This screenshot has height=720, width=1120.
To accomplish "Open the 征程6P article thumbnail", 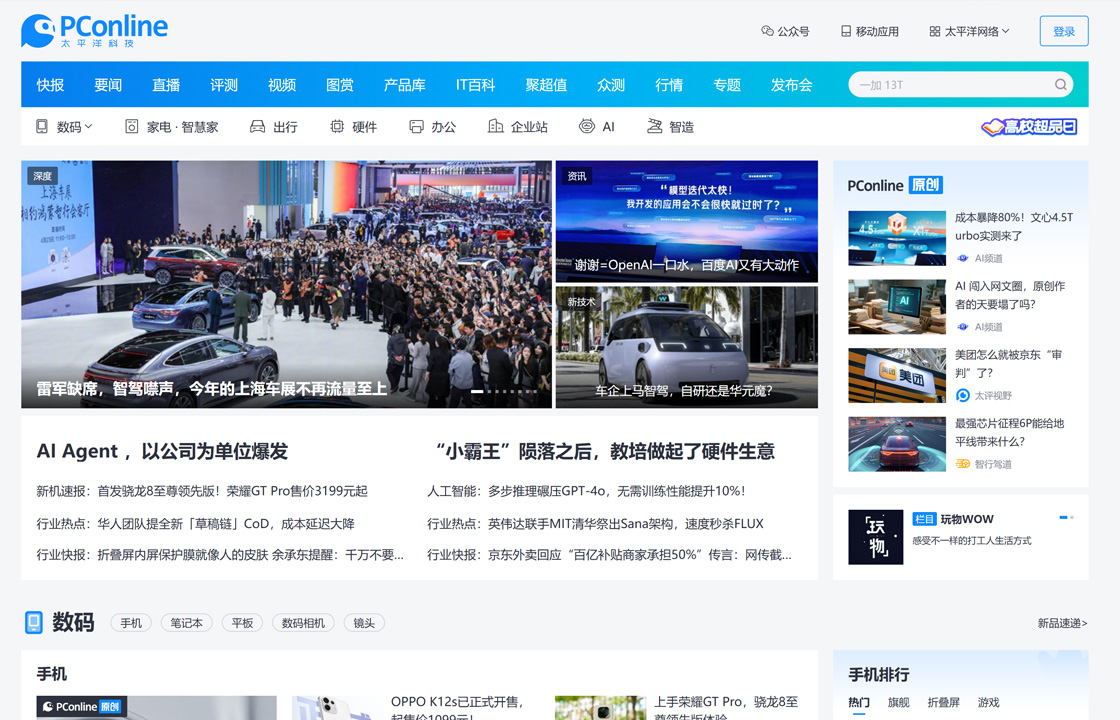I will (896, 444).
